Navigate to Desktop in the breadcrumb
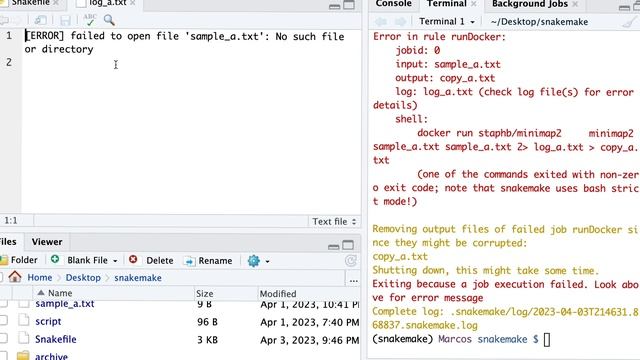Image resolution: width=640 pixels, height=360 pixels. pyautogui.click(x=83, y=278)
